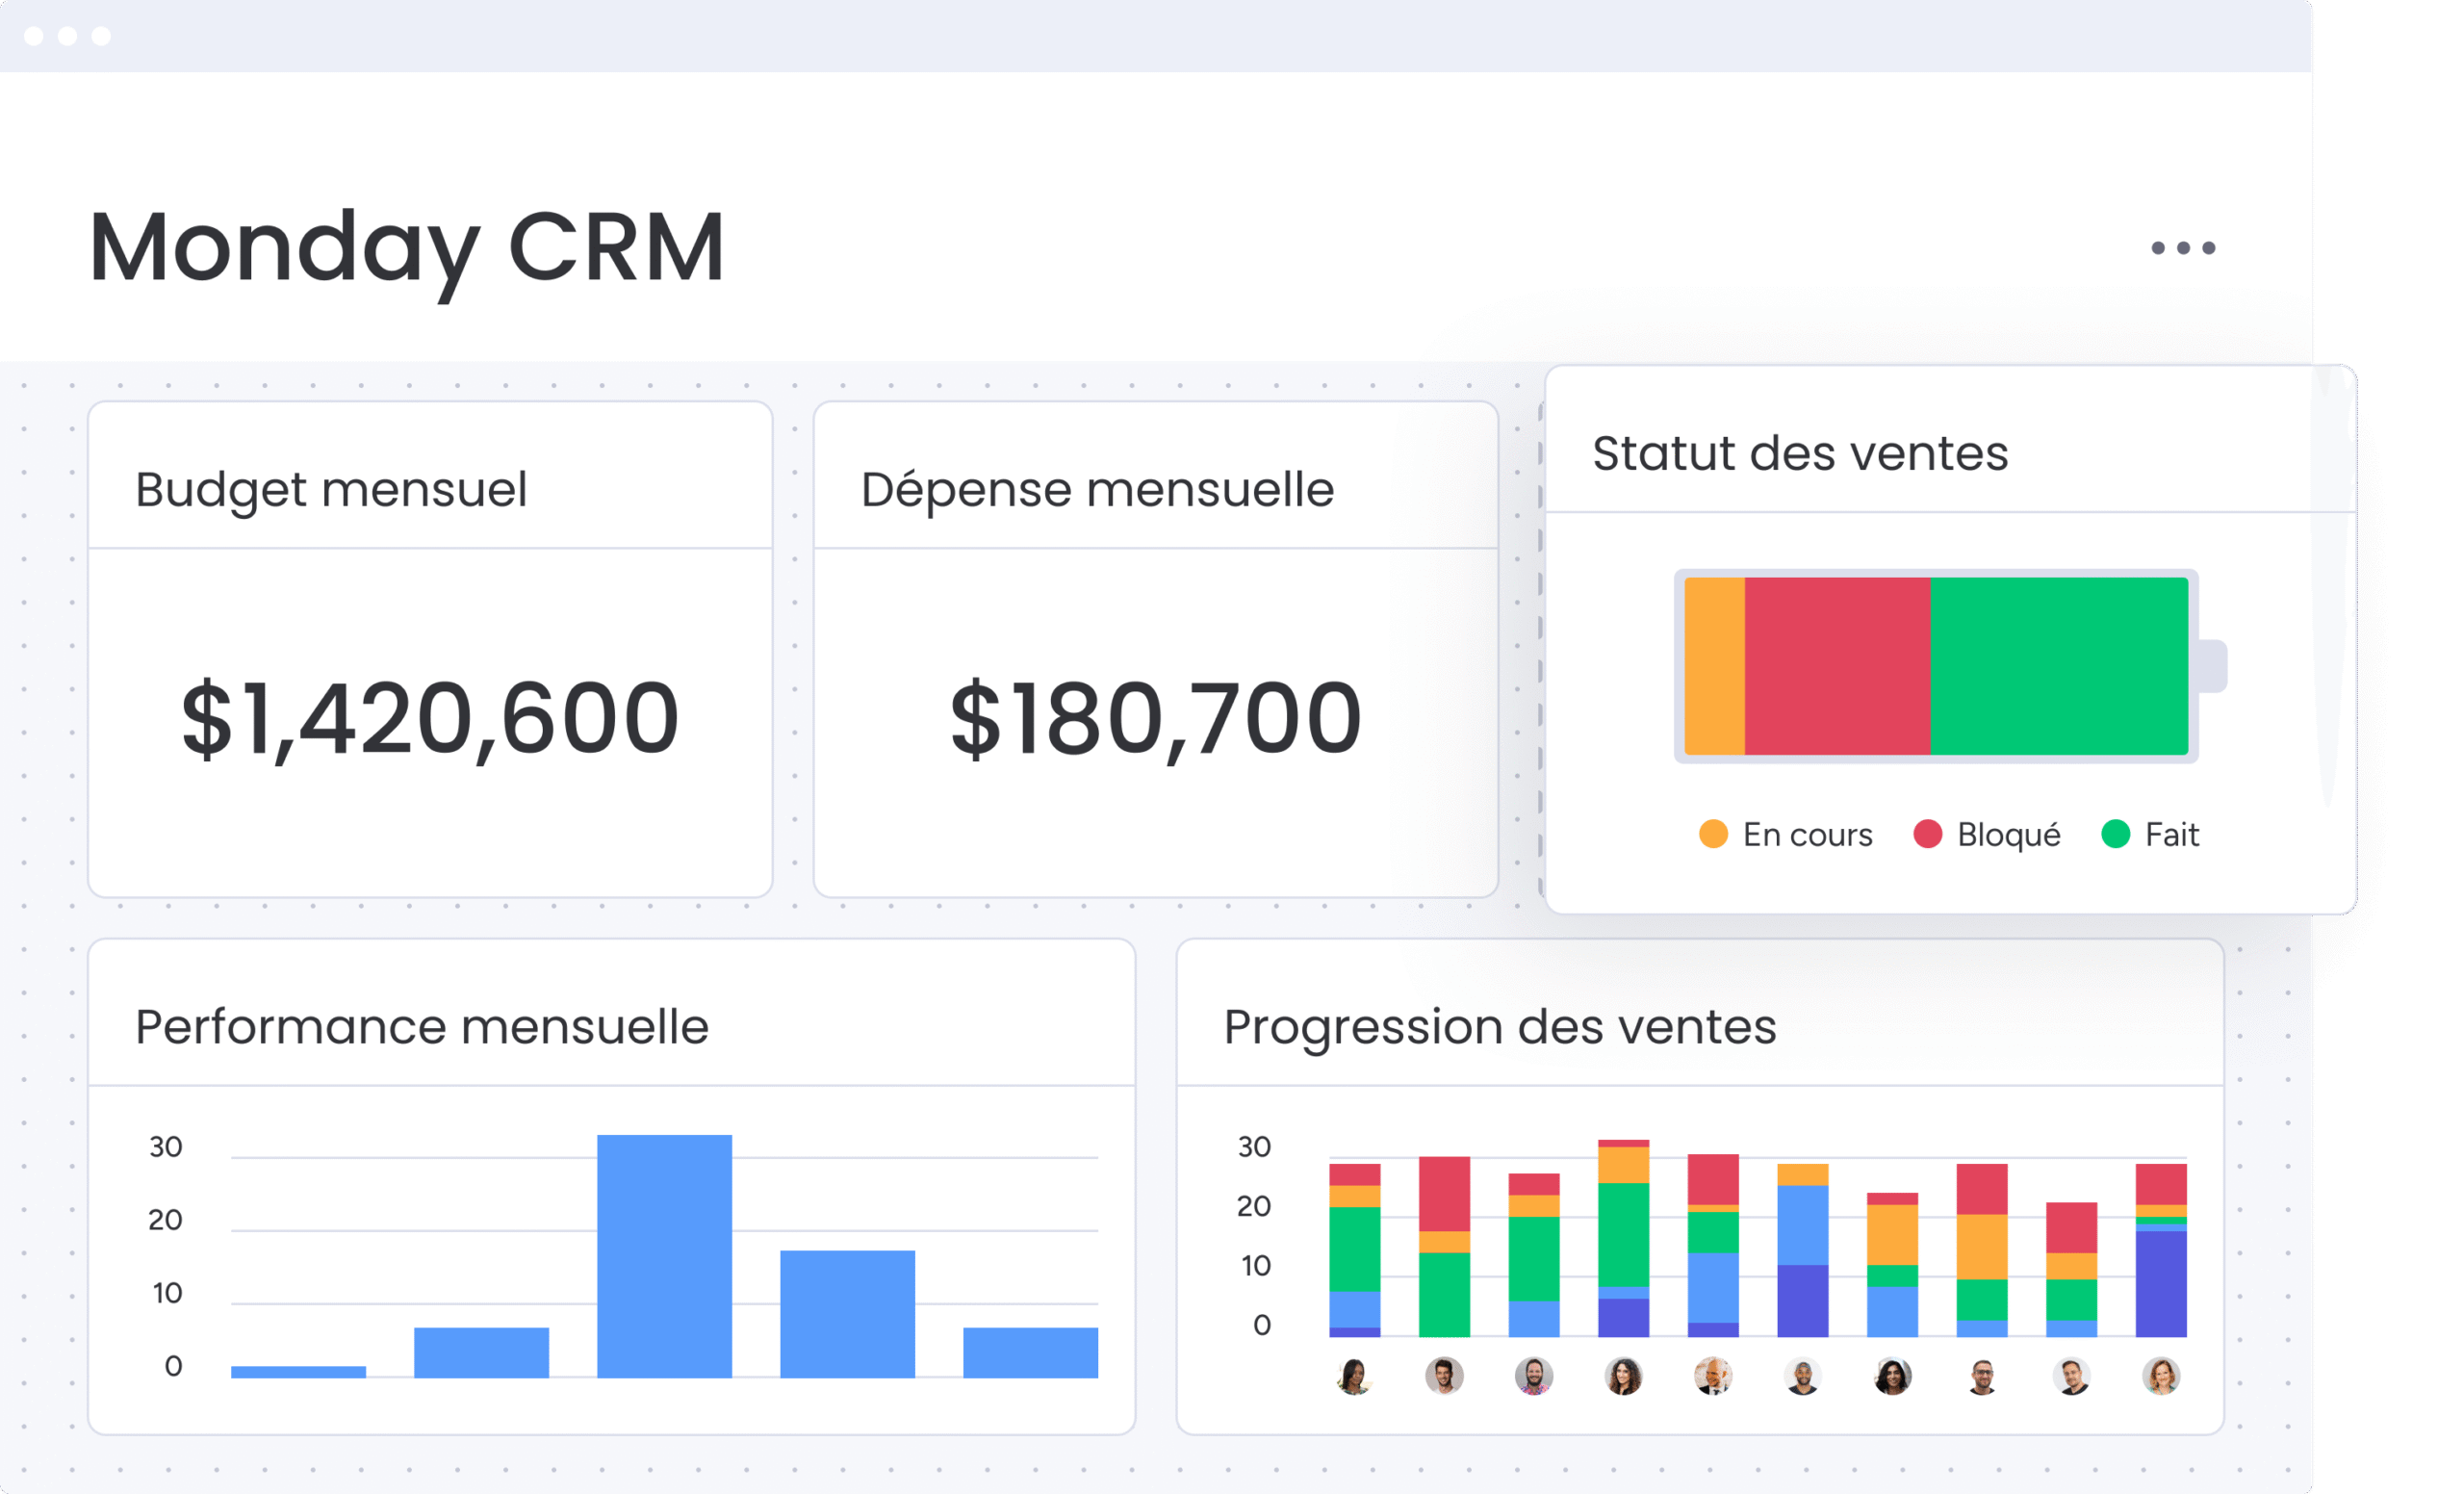Click the last bar in Performance mensuelle
2464x1494 pixels.
(1031, 1353)
